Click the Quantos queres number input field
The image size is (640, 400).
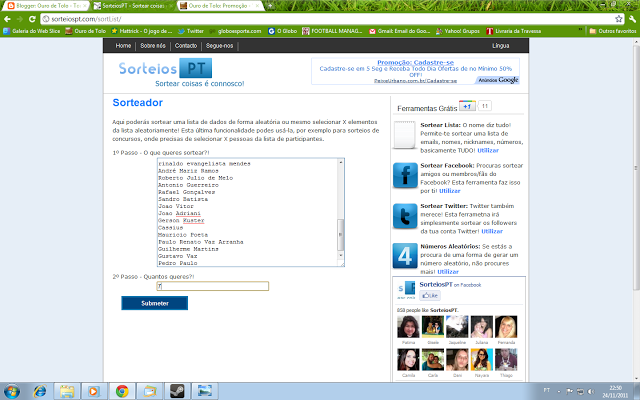212,286
